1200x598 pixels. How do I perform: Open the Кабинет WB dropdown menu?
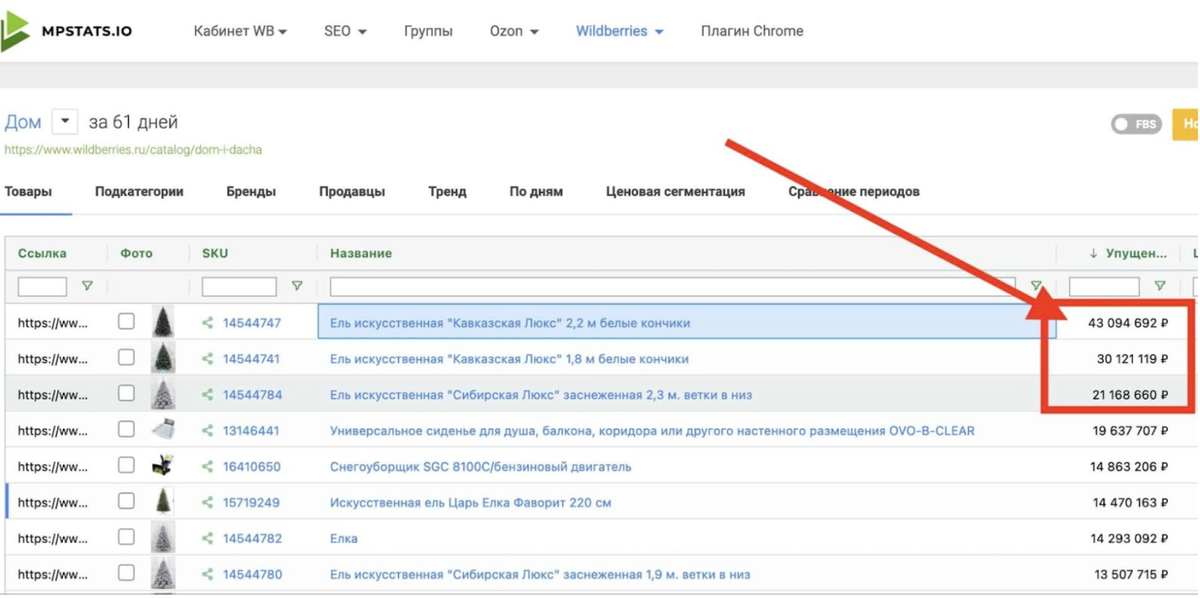click(x=240, y=31)
